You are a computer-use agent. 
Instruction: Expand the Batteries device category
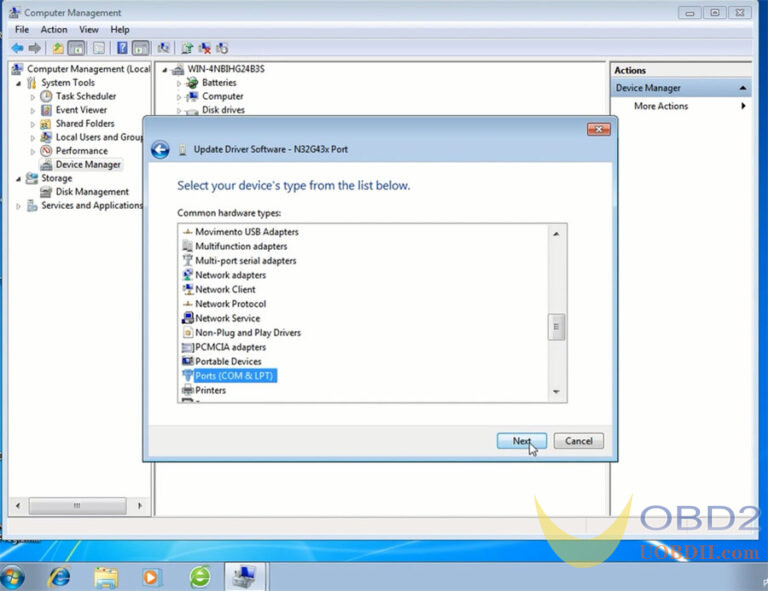click(x=179, y=83)
